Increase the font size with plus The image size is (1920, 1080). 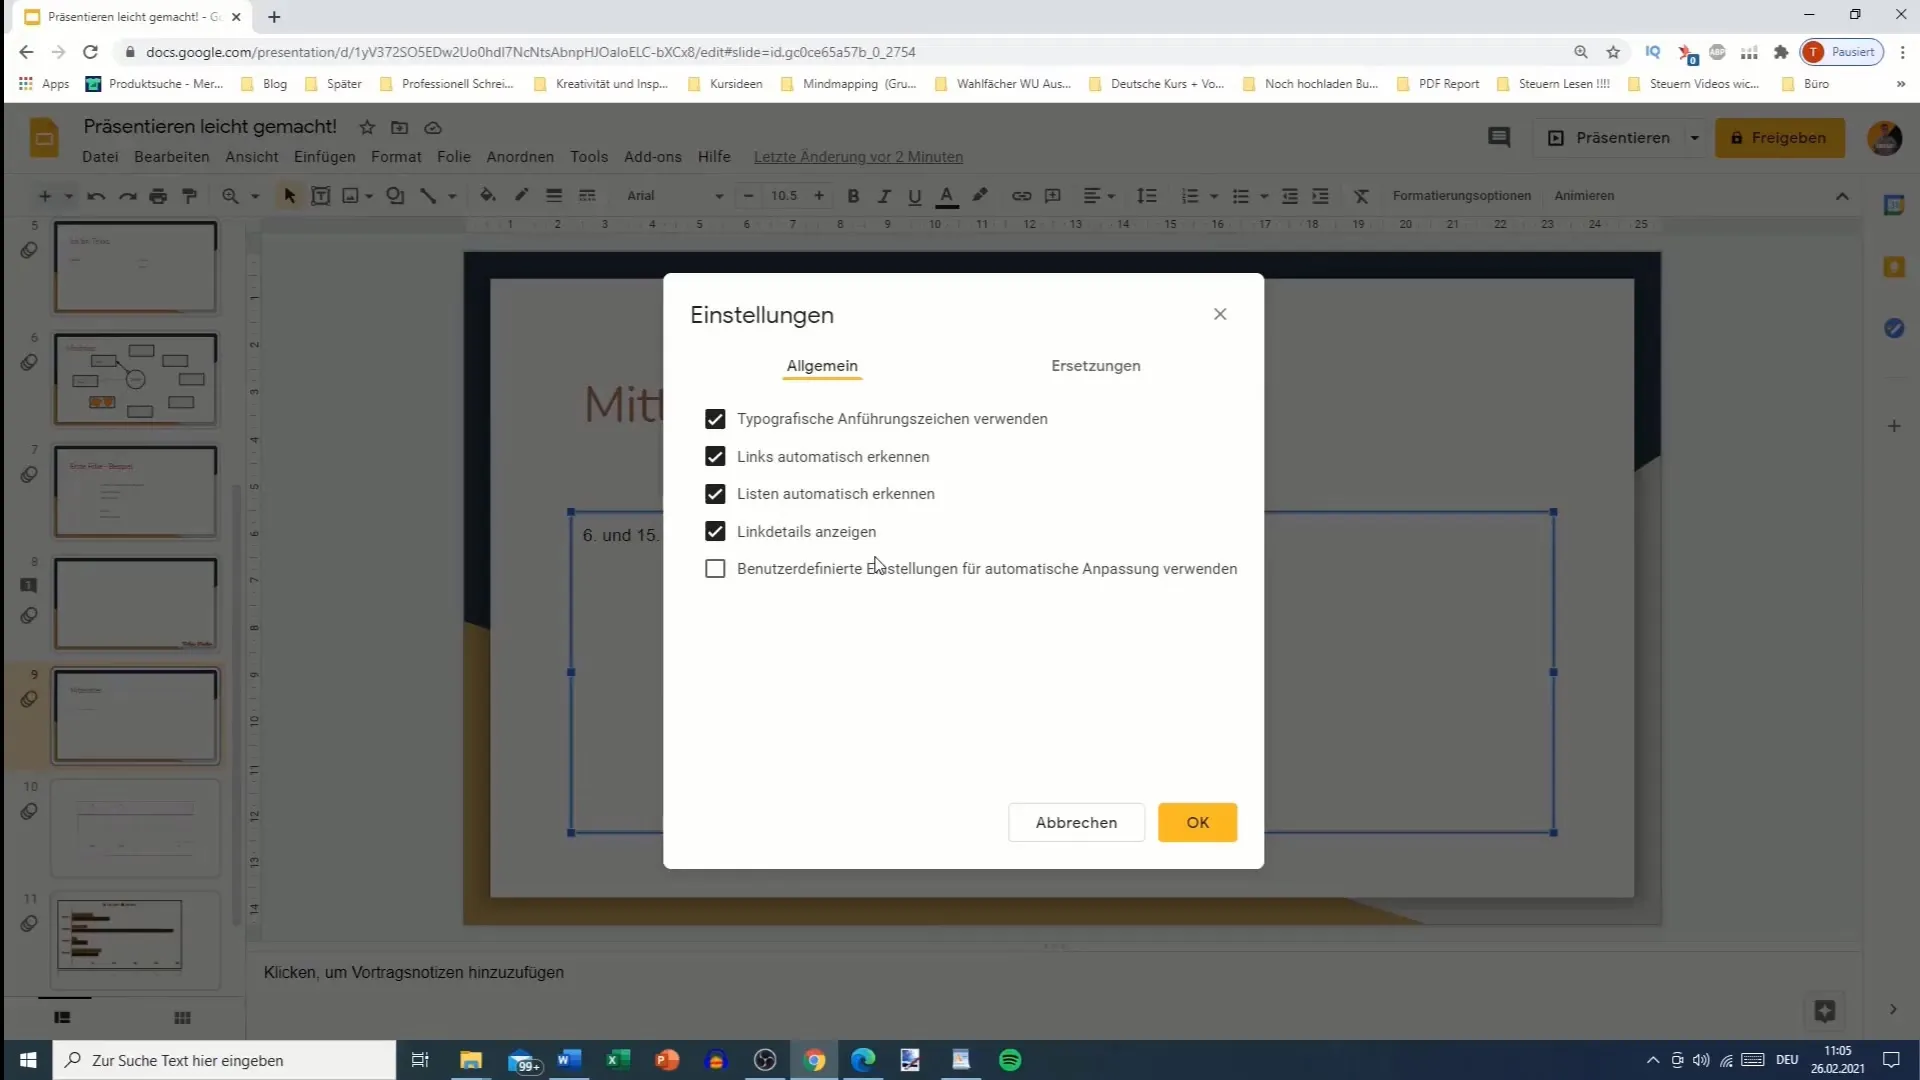[x=819, y=196]
